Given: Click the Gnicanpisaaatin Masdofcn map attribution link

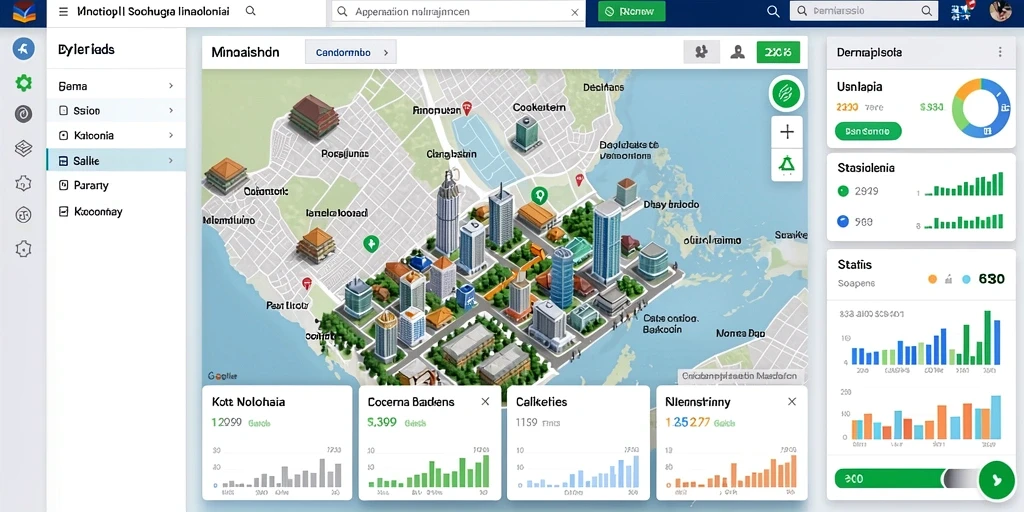Looking at the screenshot, I should [739, 376].
